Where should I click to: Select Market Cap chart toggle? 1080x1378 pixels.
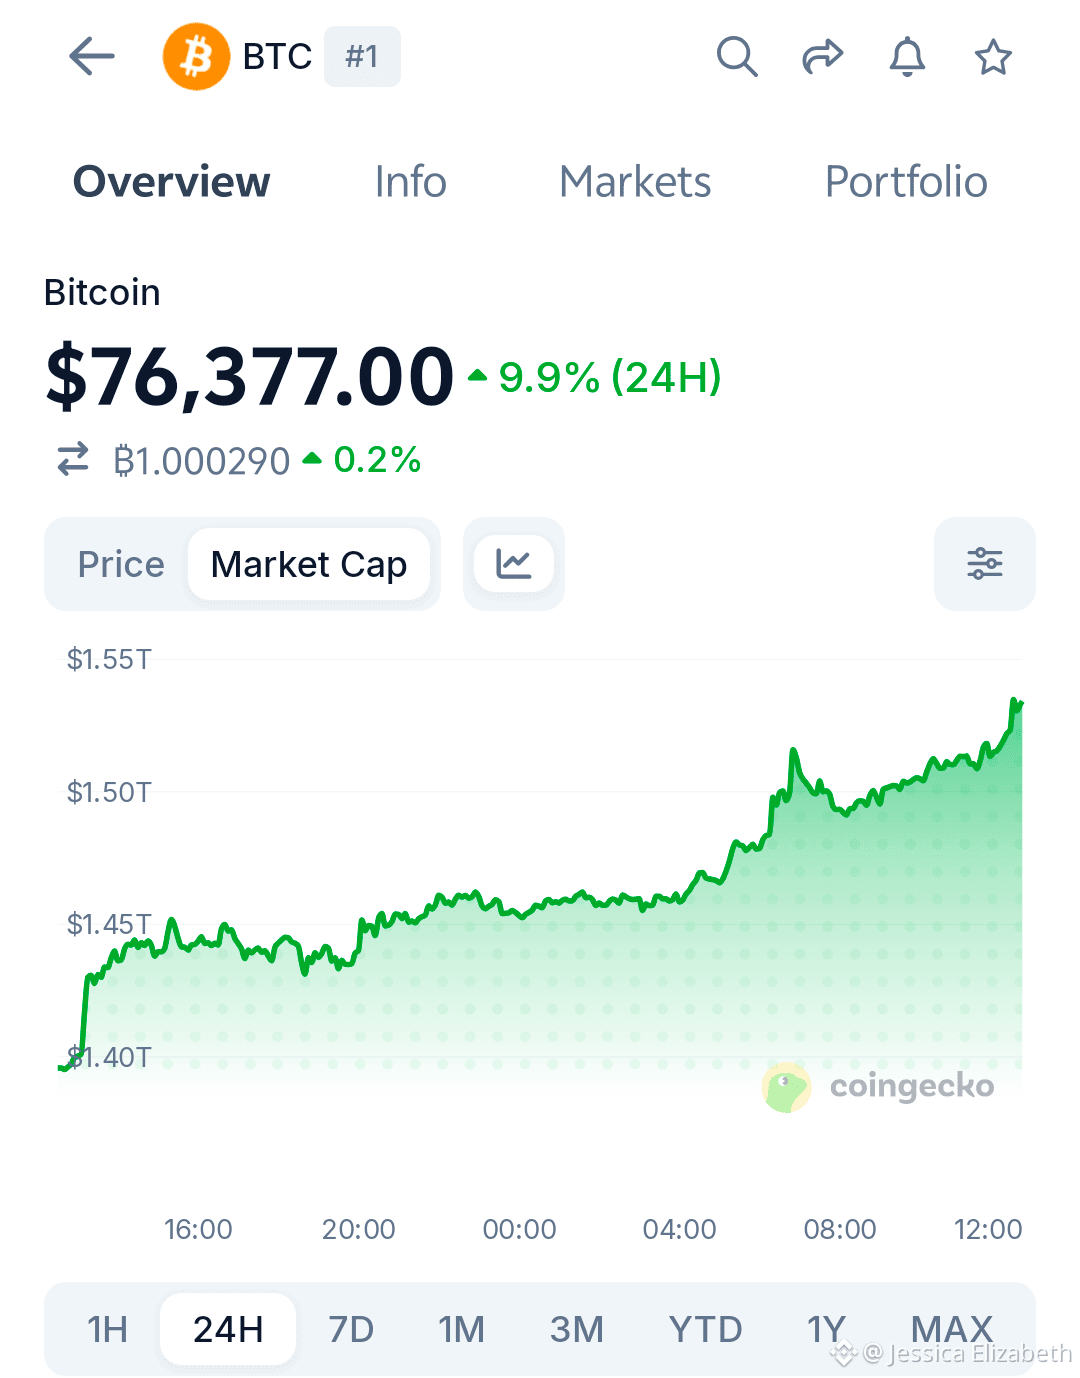click(x=309, y=564)
